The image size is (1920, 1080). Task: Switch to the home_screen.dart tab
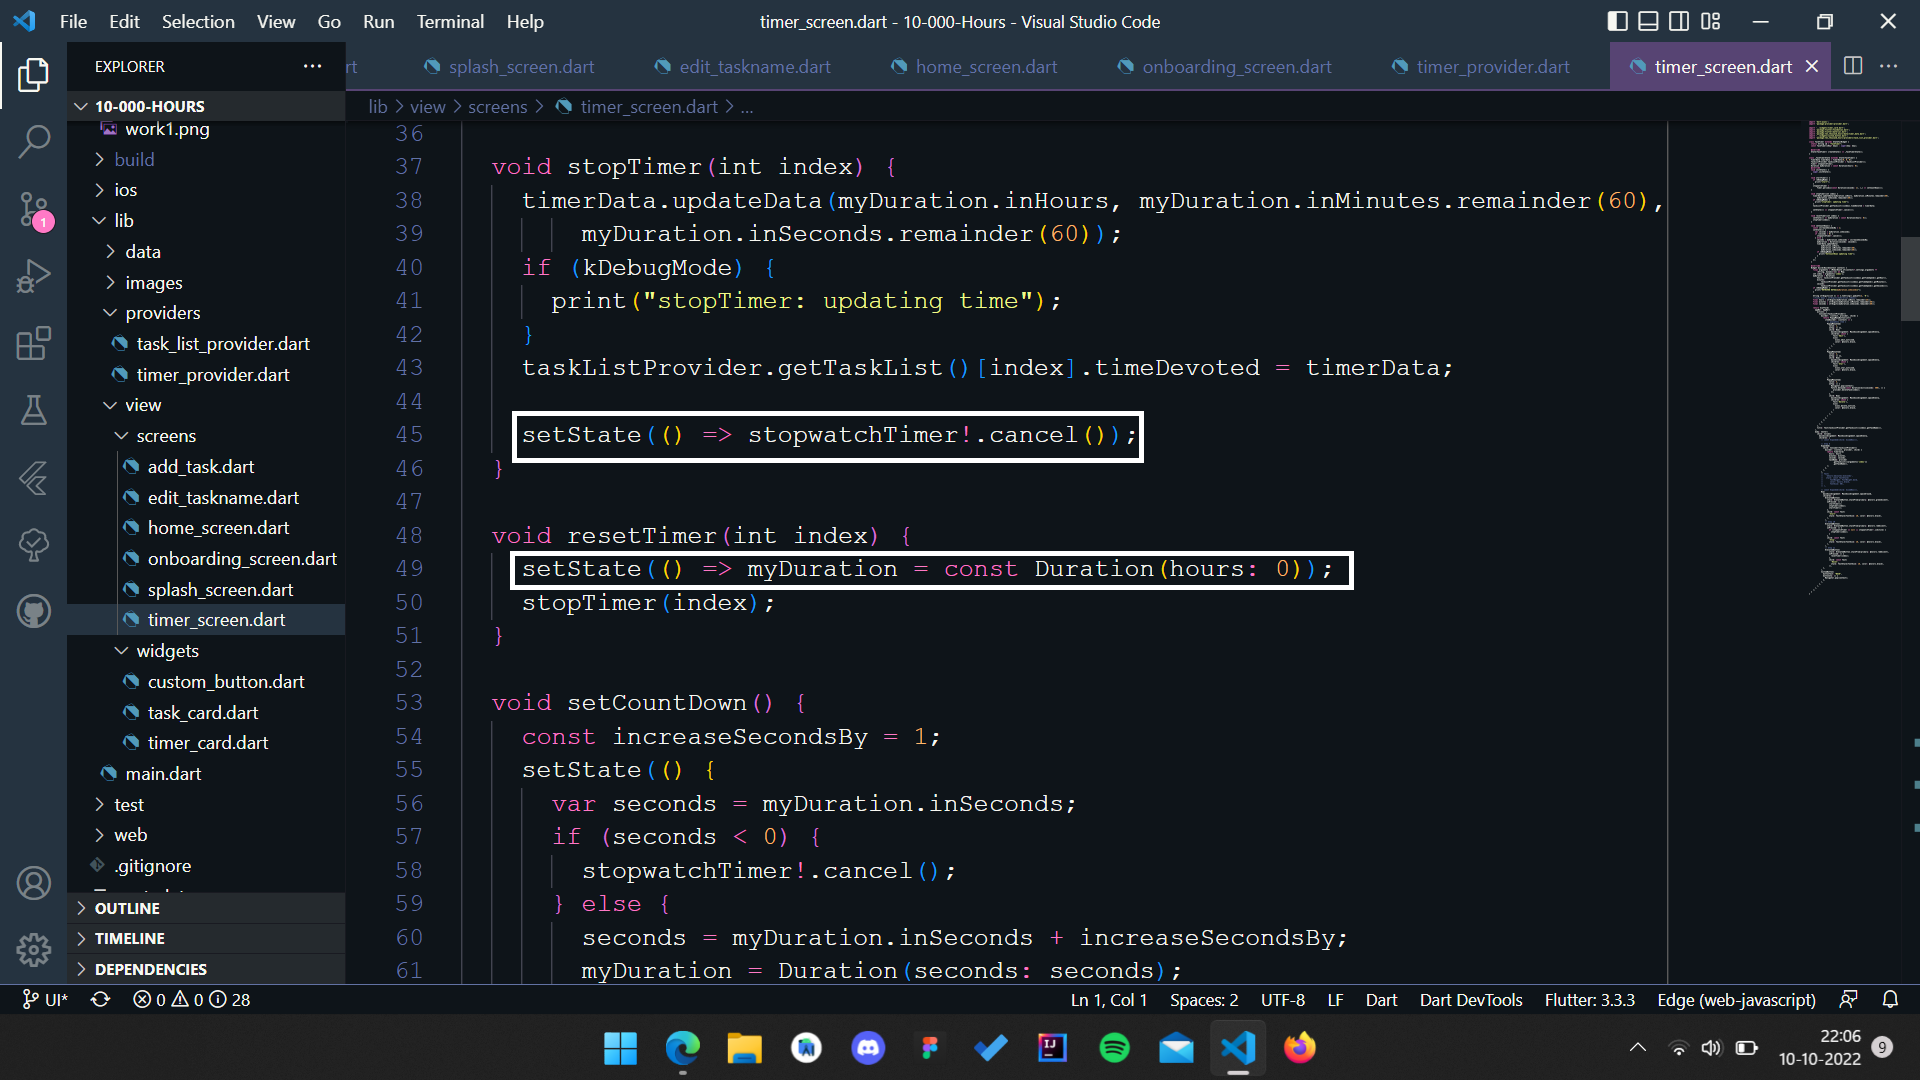tap(985, 66)
